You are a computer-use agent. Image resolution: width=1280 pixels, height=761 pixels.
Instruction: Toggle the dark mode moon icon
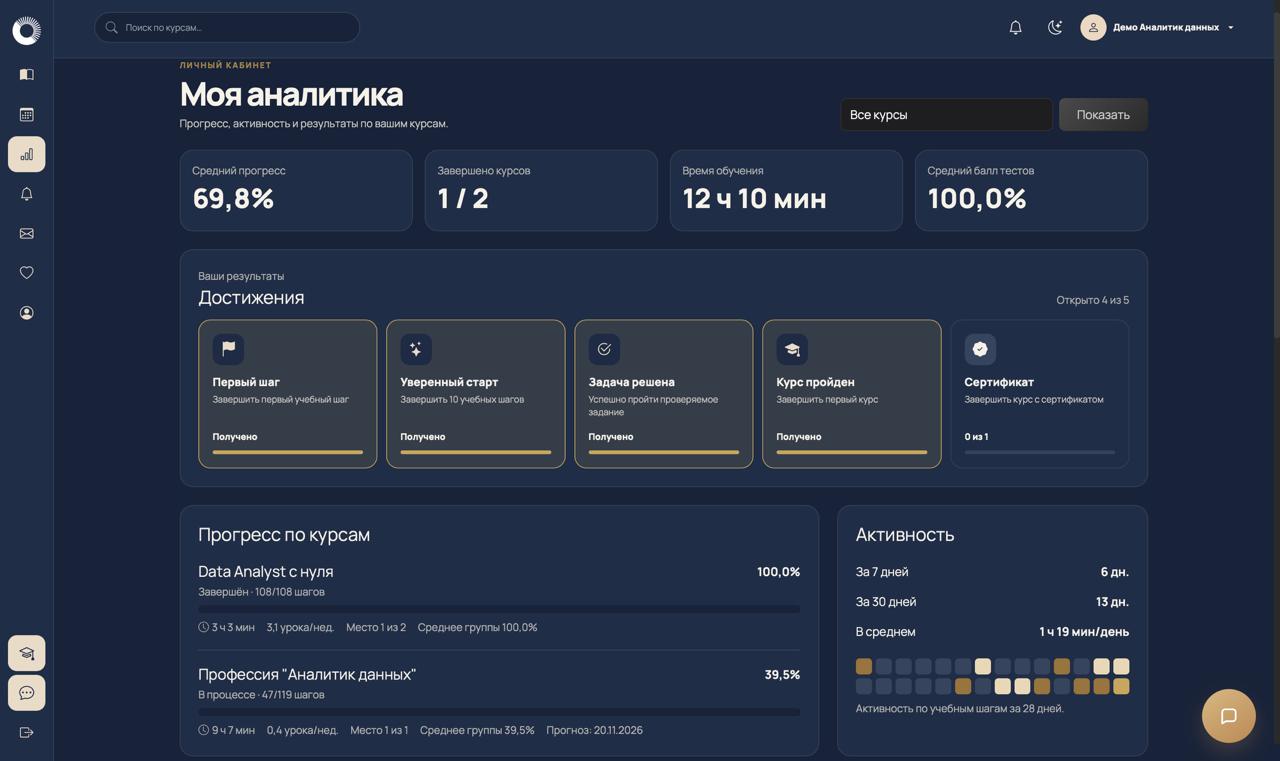tap(1055, 27)
